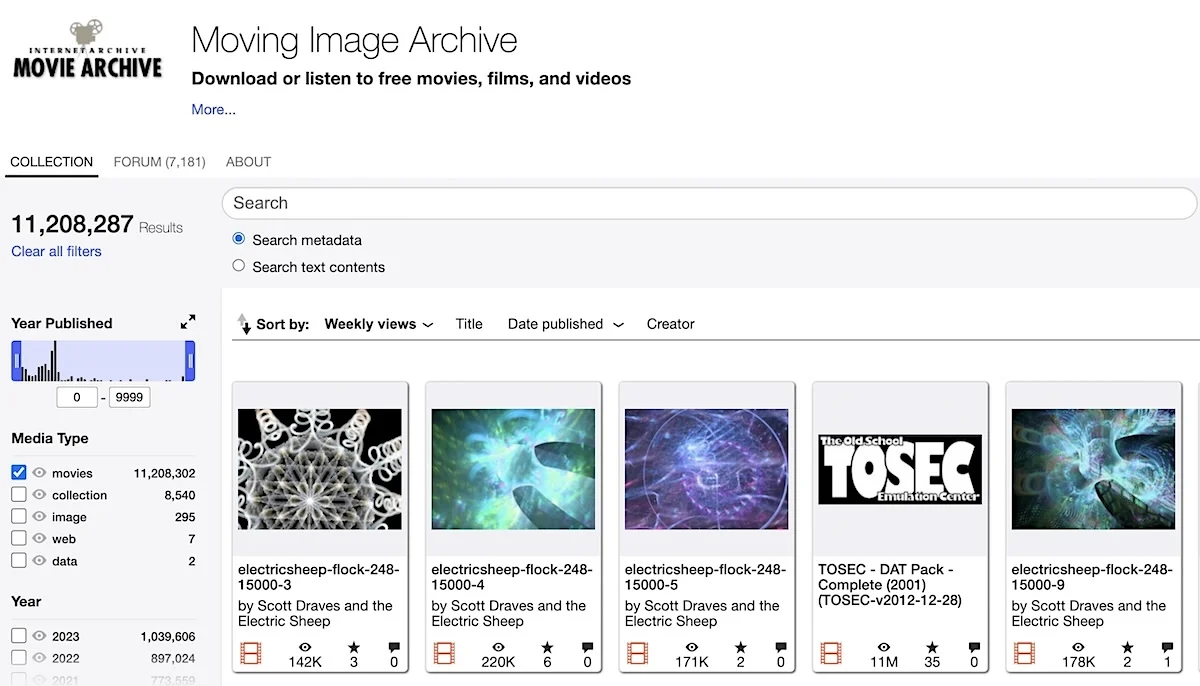Open the Weekly views sort dropdown

[x=379, y=324]
